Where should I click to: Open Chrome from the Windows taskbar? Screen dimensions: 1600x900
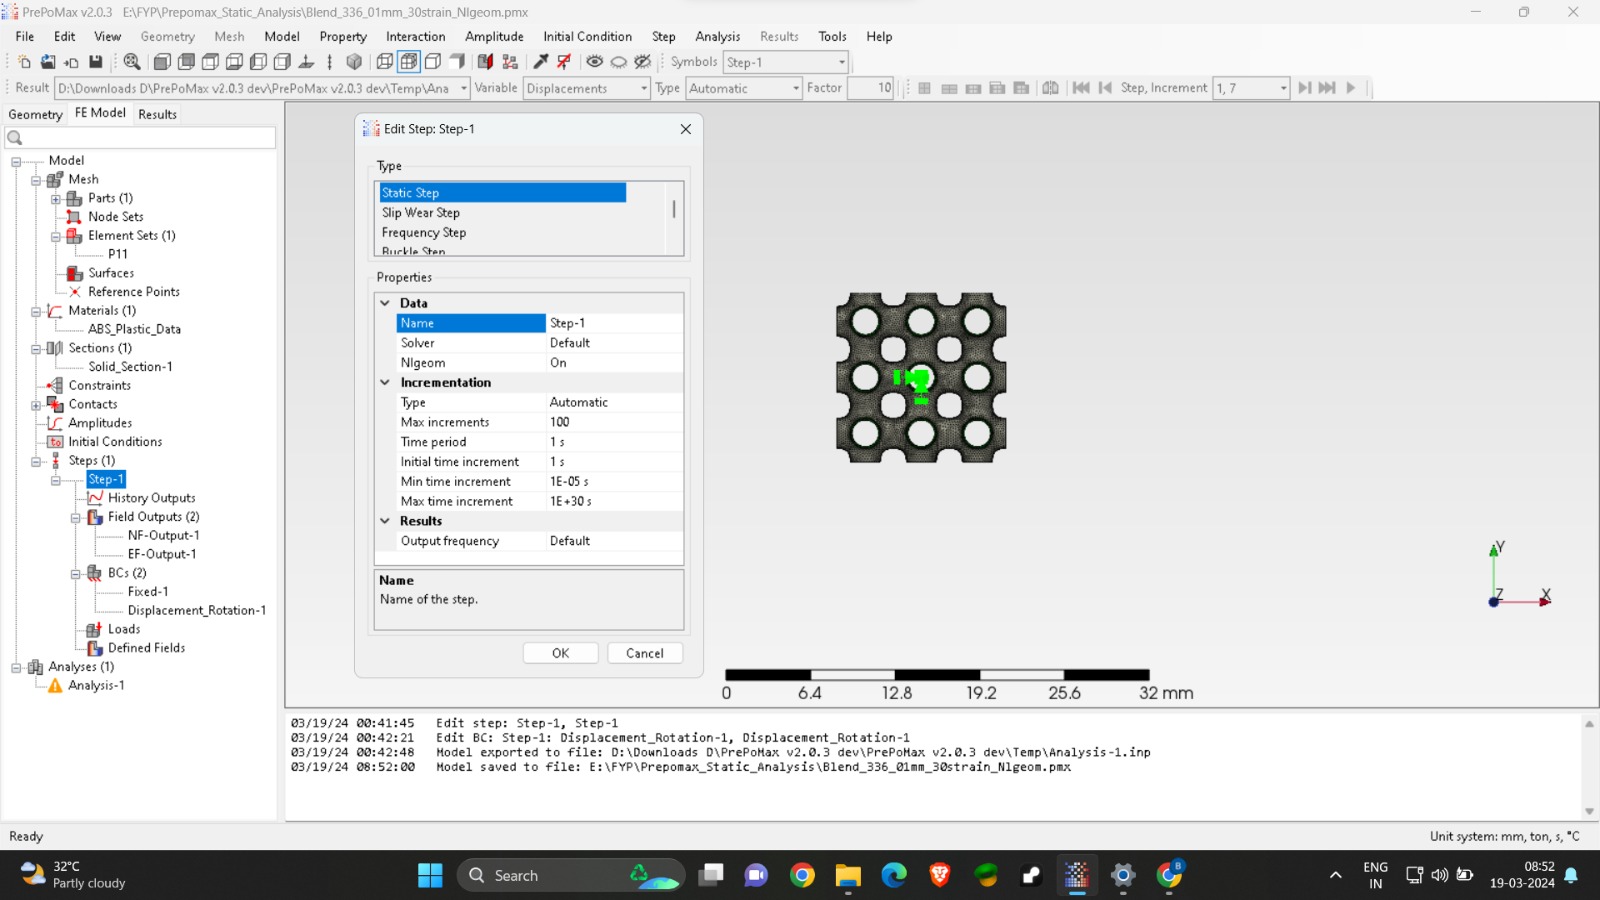coord(802,876)
